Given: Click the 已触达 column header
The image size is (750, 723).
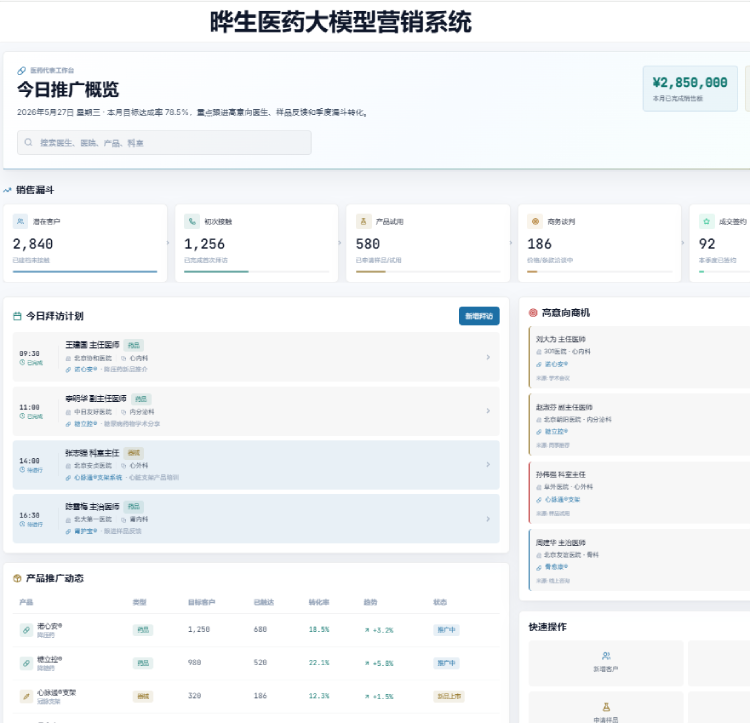Looking at the screenshot, I should coord(264,602).
